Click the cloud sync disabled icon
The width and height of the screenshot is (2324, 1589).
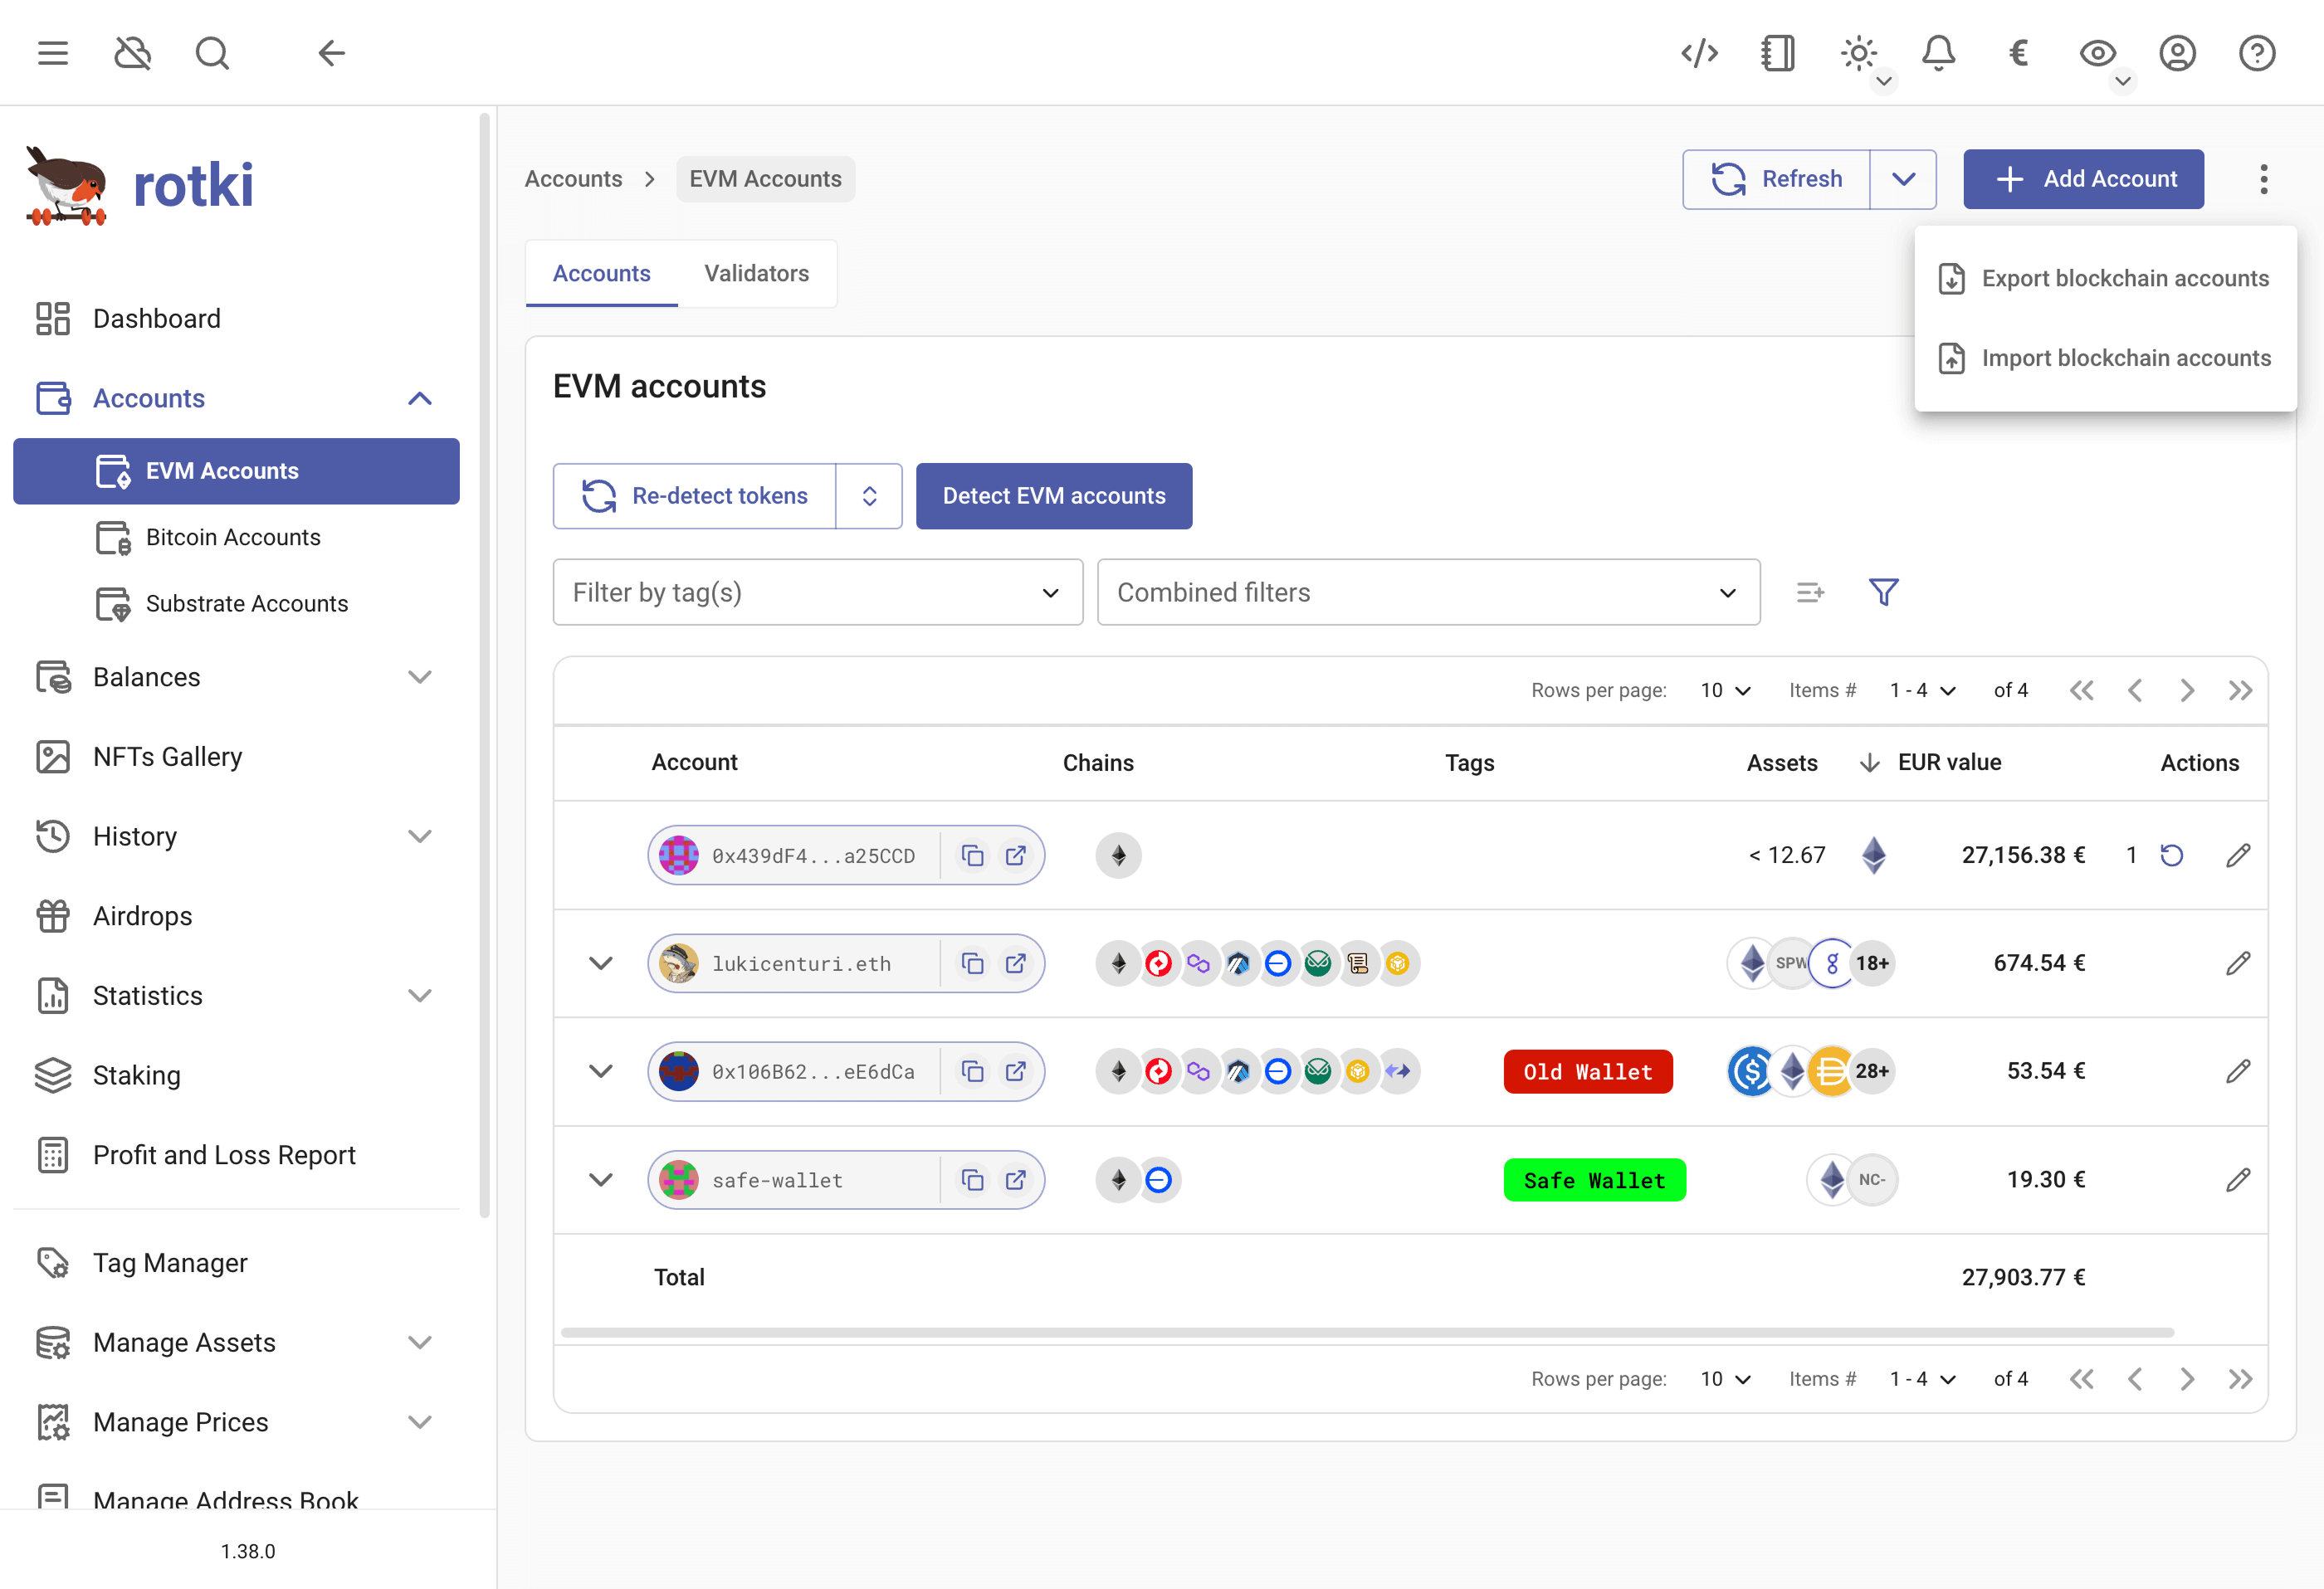132,53
